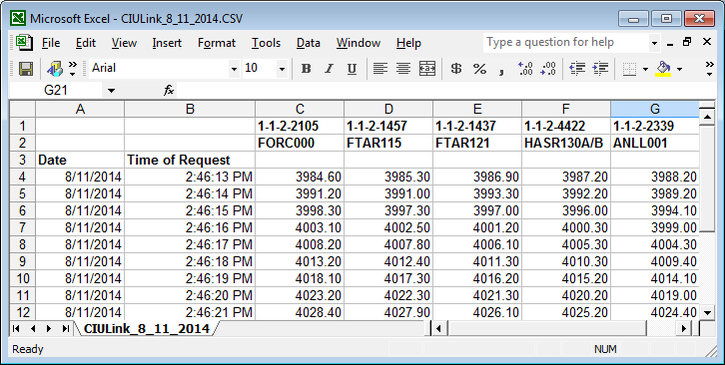The height and width of the screenshot is (365, 725).
Task: Select cell containing HASR130A/B
Action: coord(566,143)
